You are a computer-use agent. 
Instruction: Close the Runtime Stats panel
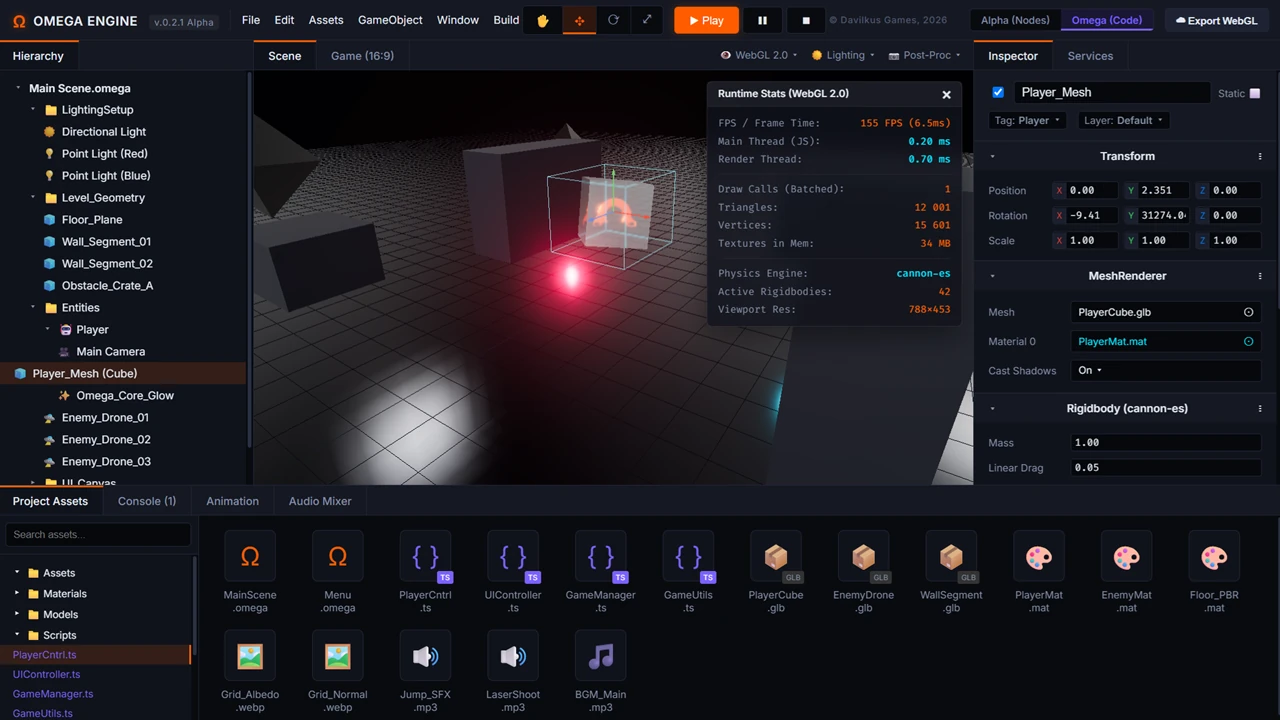coord(946,94)
